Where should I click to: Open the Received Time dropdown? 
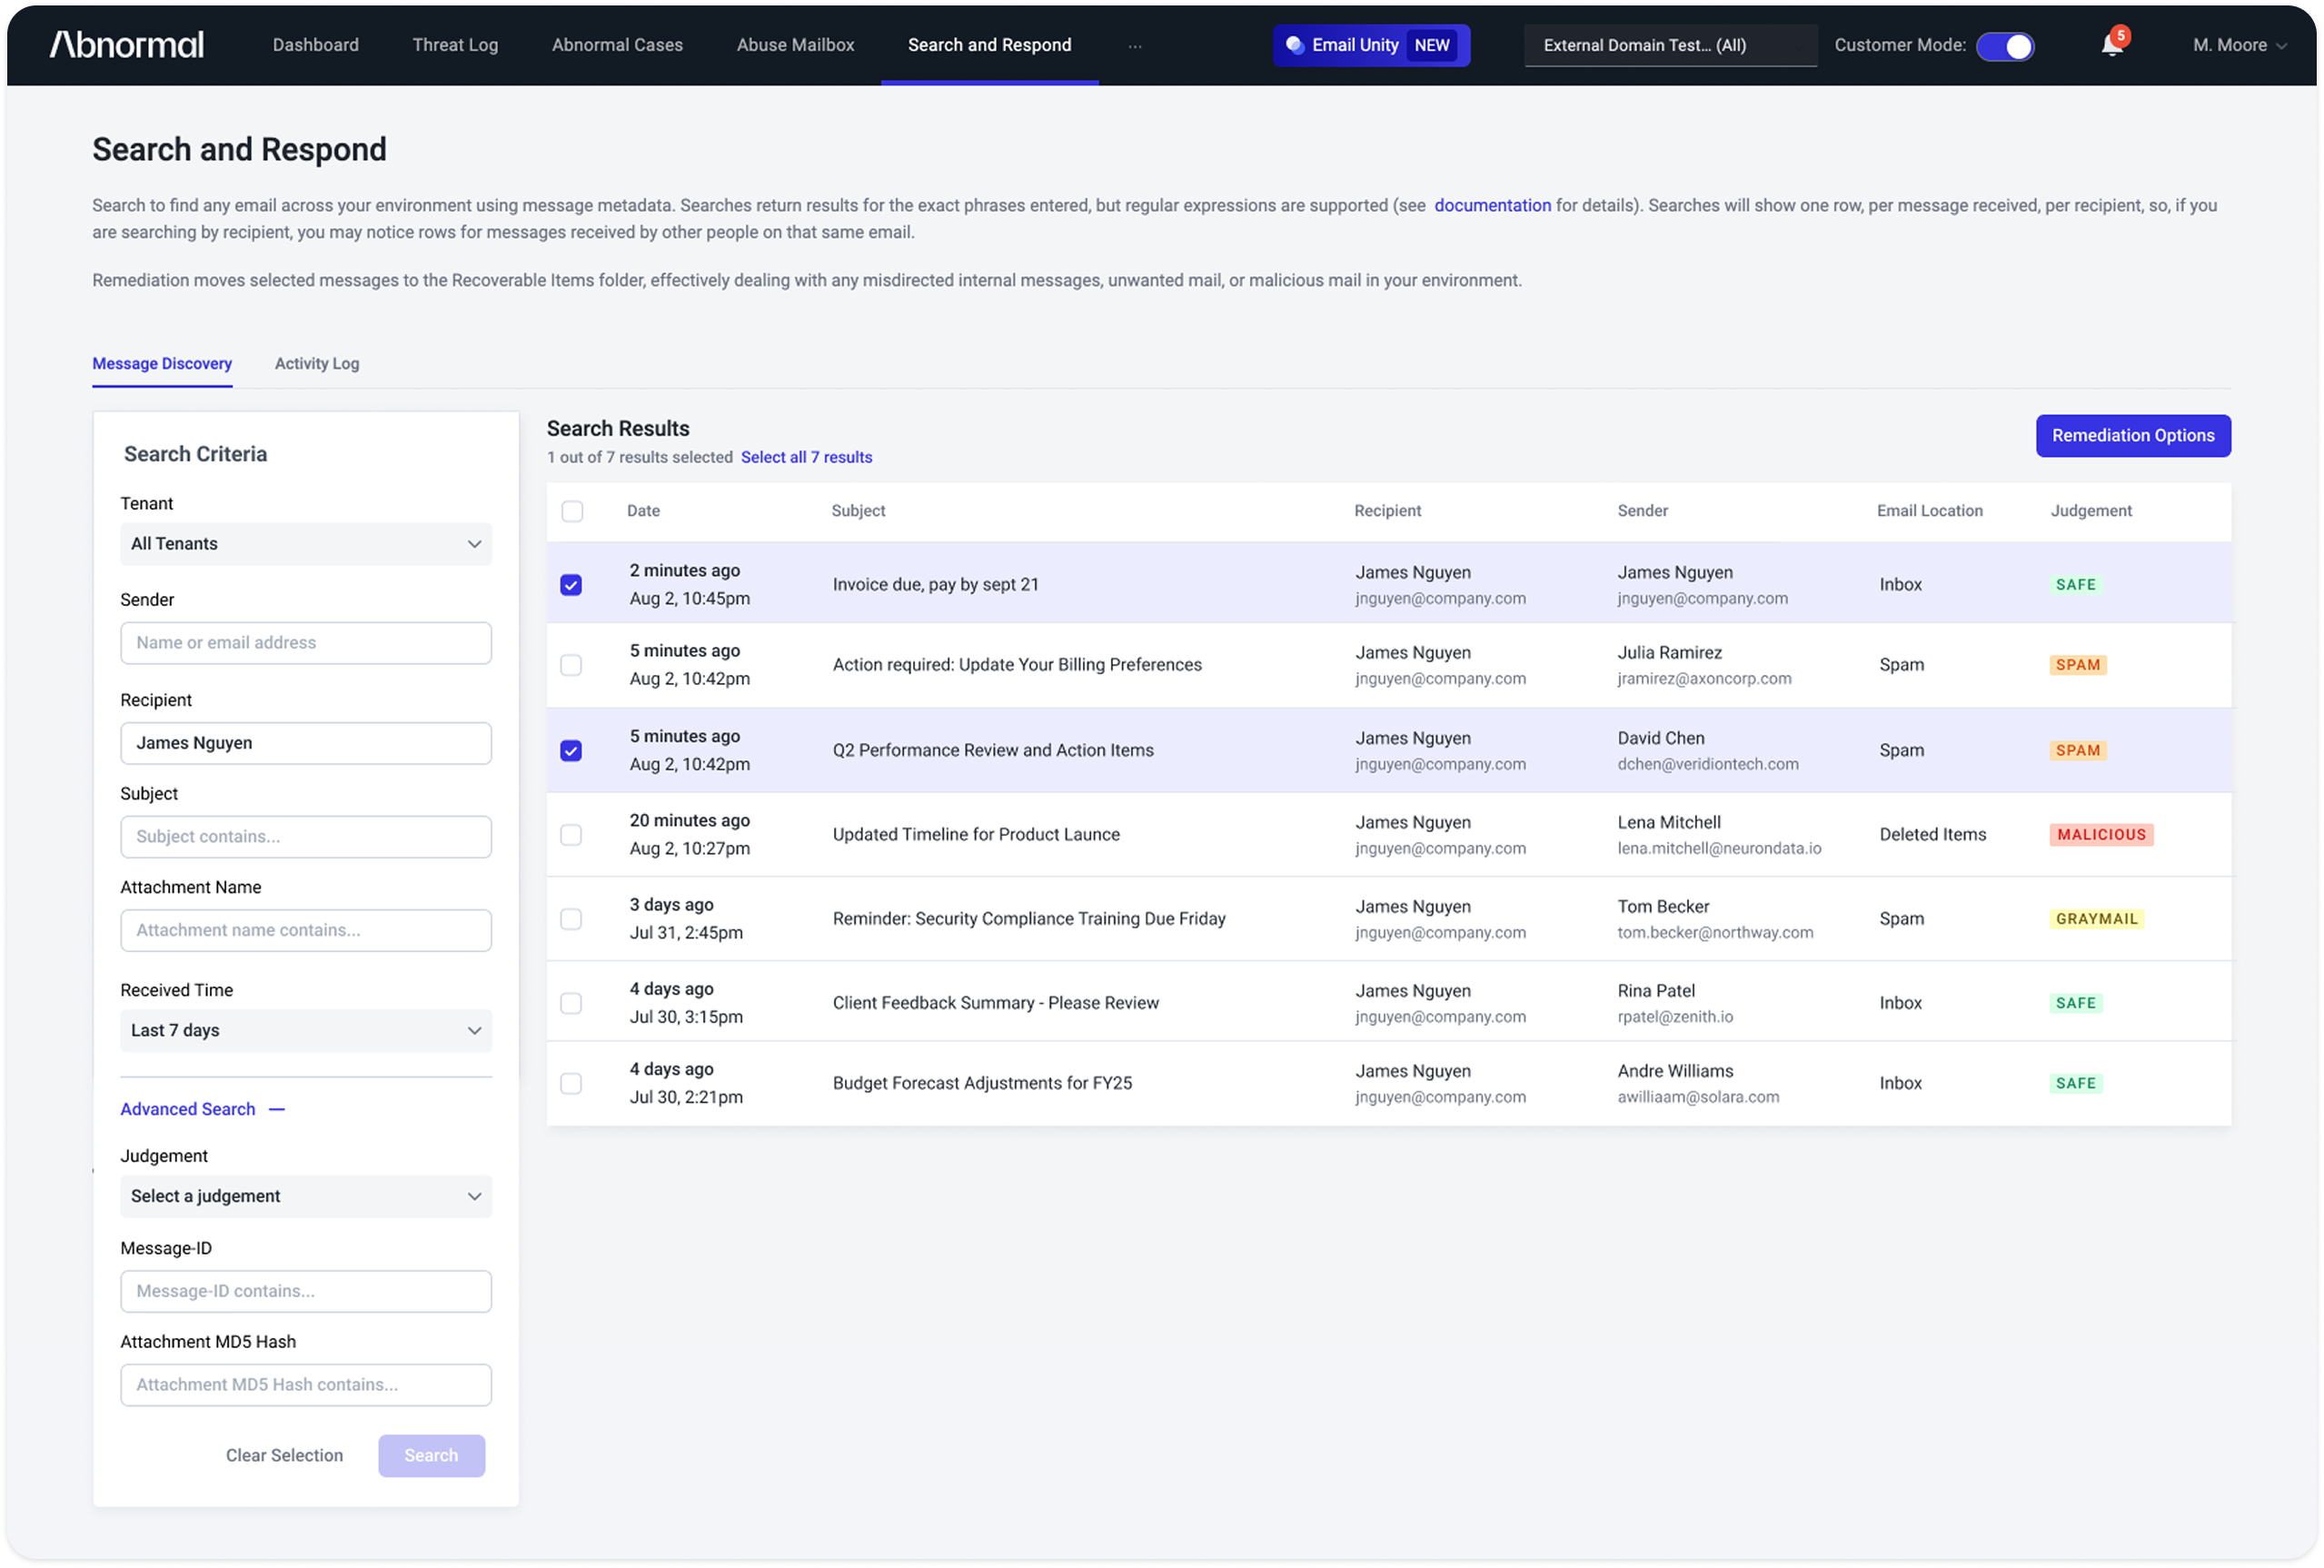tap(306, 1031)
